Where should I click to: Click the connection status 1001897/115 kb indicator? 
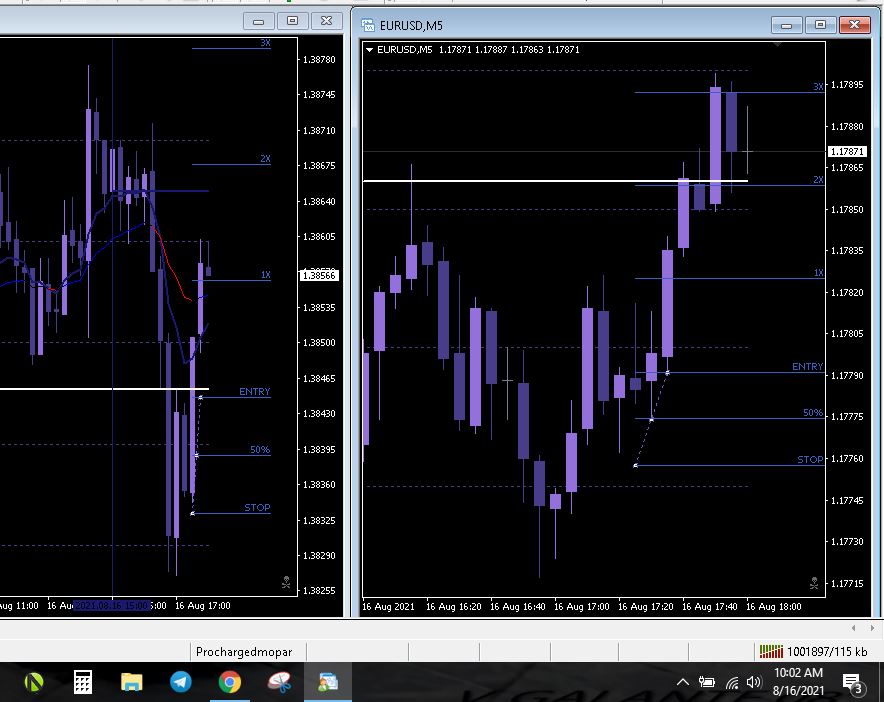(813, 652)
